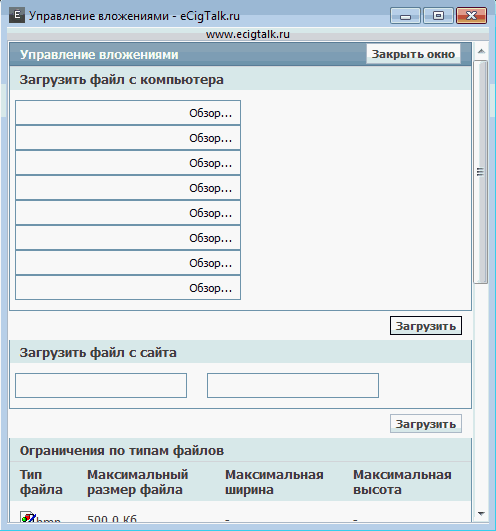Click the vertical scrollbar thumb
496x531 pixels.
tap(481, 172)
